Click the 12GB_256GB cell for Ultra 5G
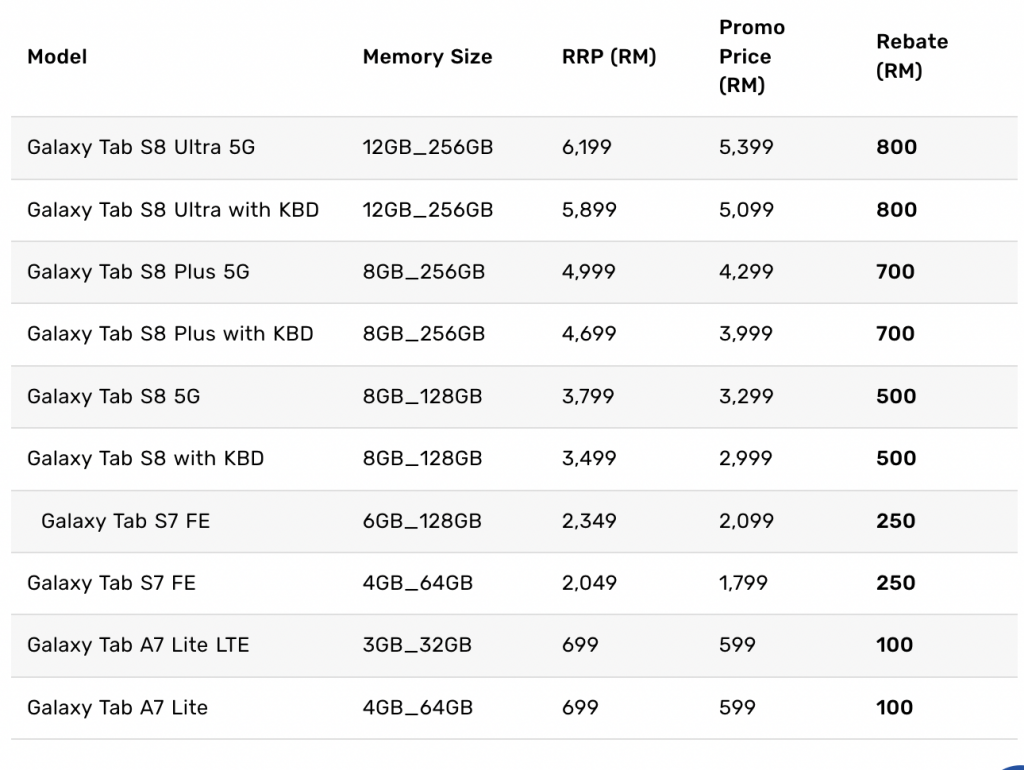The height and width of the screenshot is (770, 1024). point(428,148)
